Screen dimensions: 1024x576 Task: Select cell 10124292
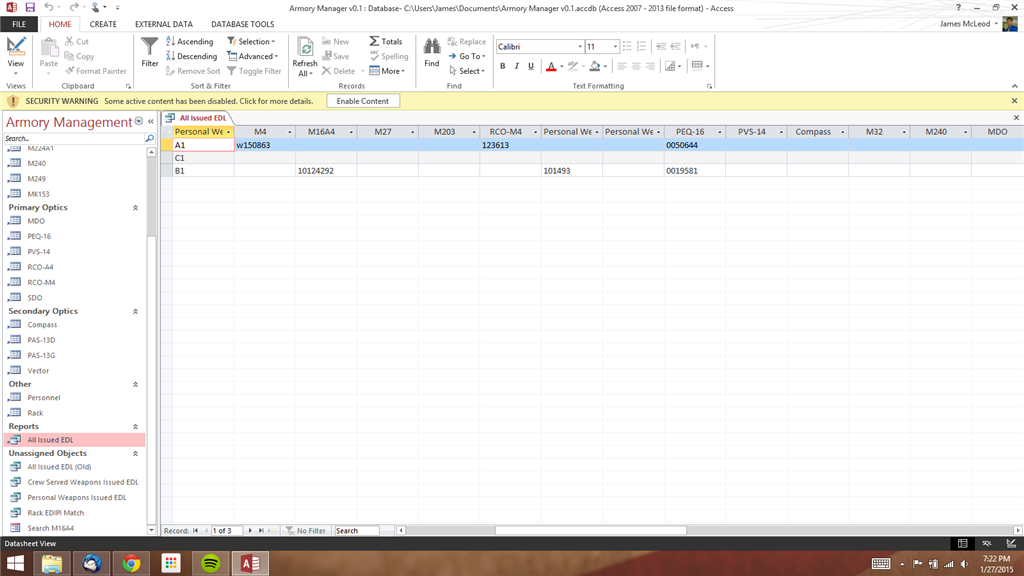[326, 170]
